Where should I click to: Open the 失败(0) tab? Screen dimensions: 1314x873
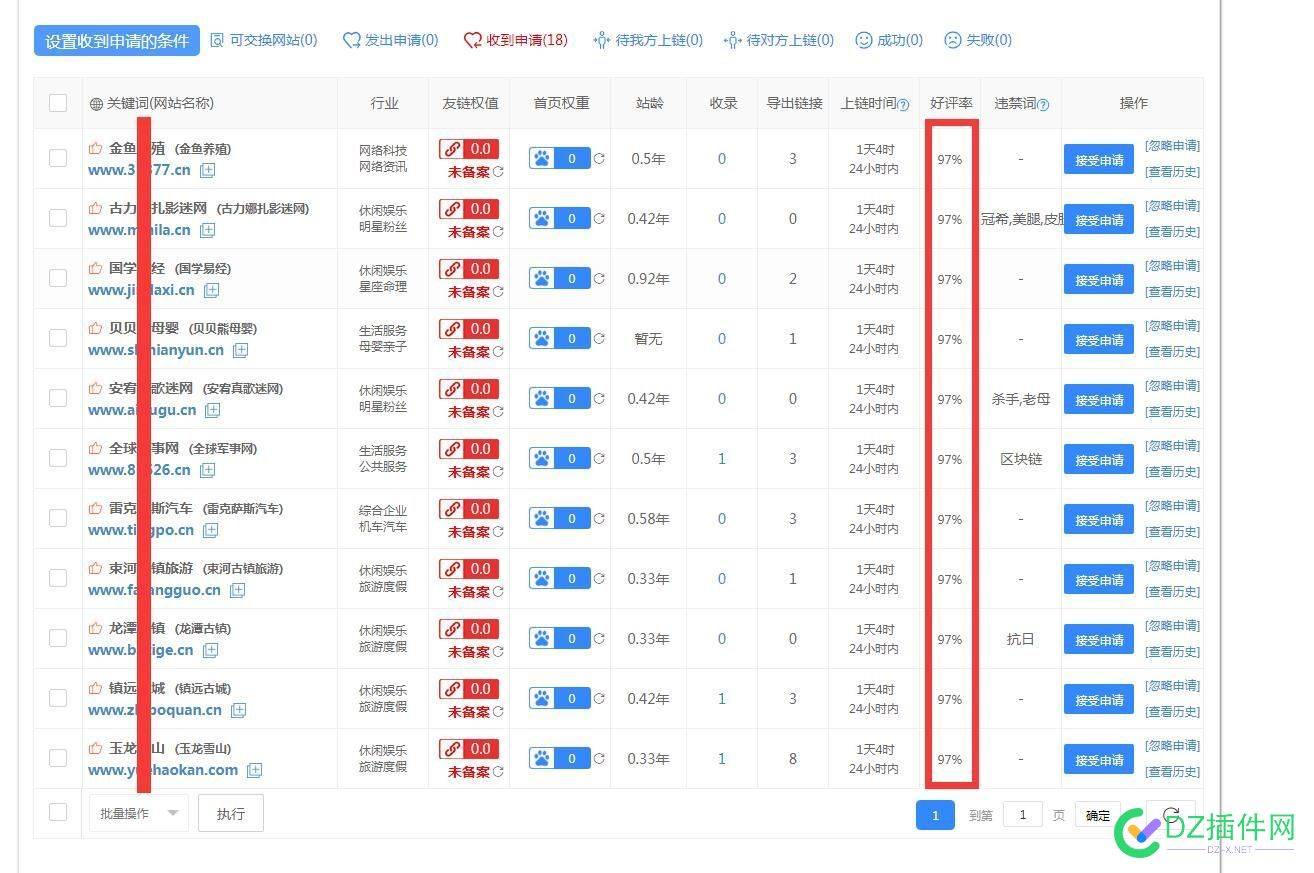click(978, 40)
